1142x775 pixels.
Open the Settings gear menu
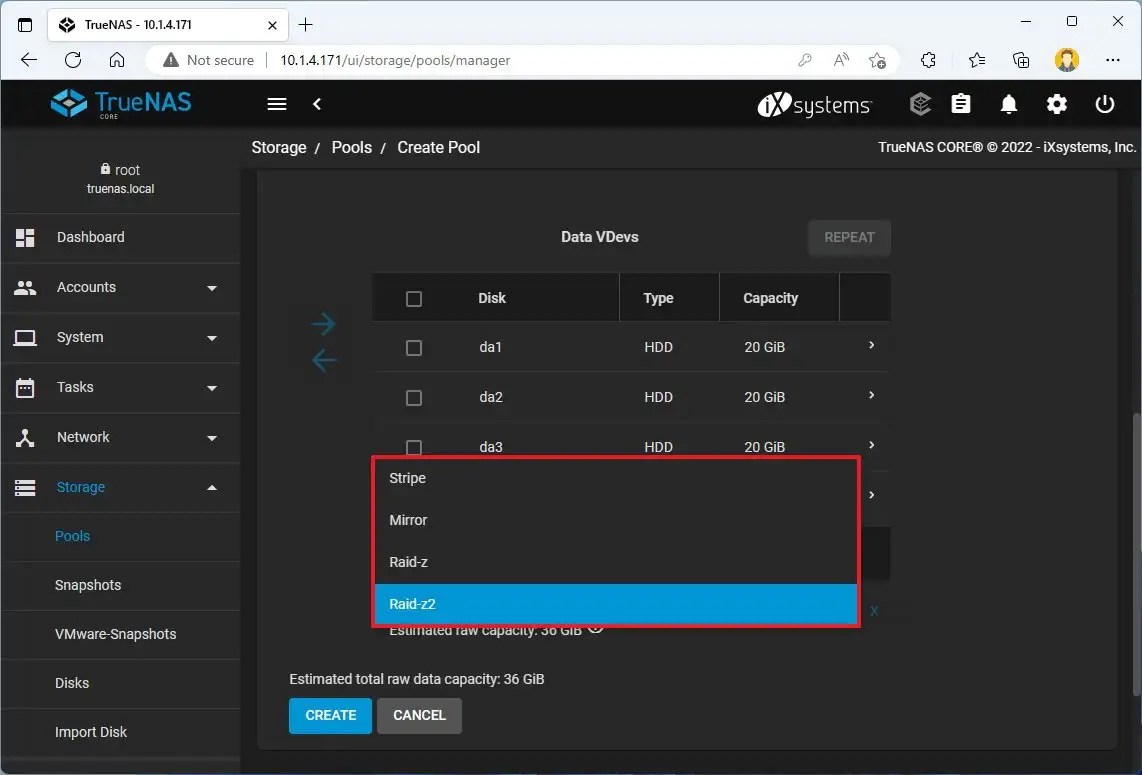pos(1057,103)
